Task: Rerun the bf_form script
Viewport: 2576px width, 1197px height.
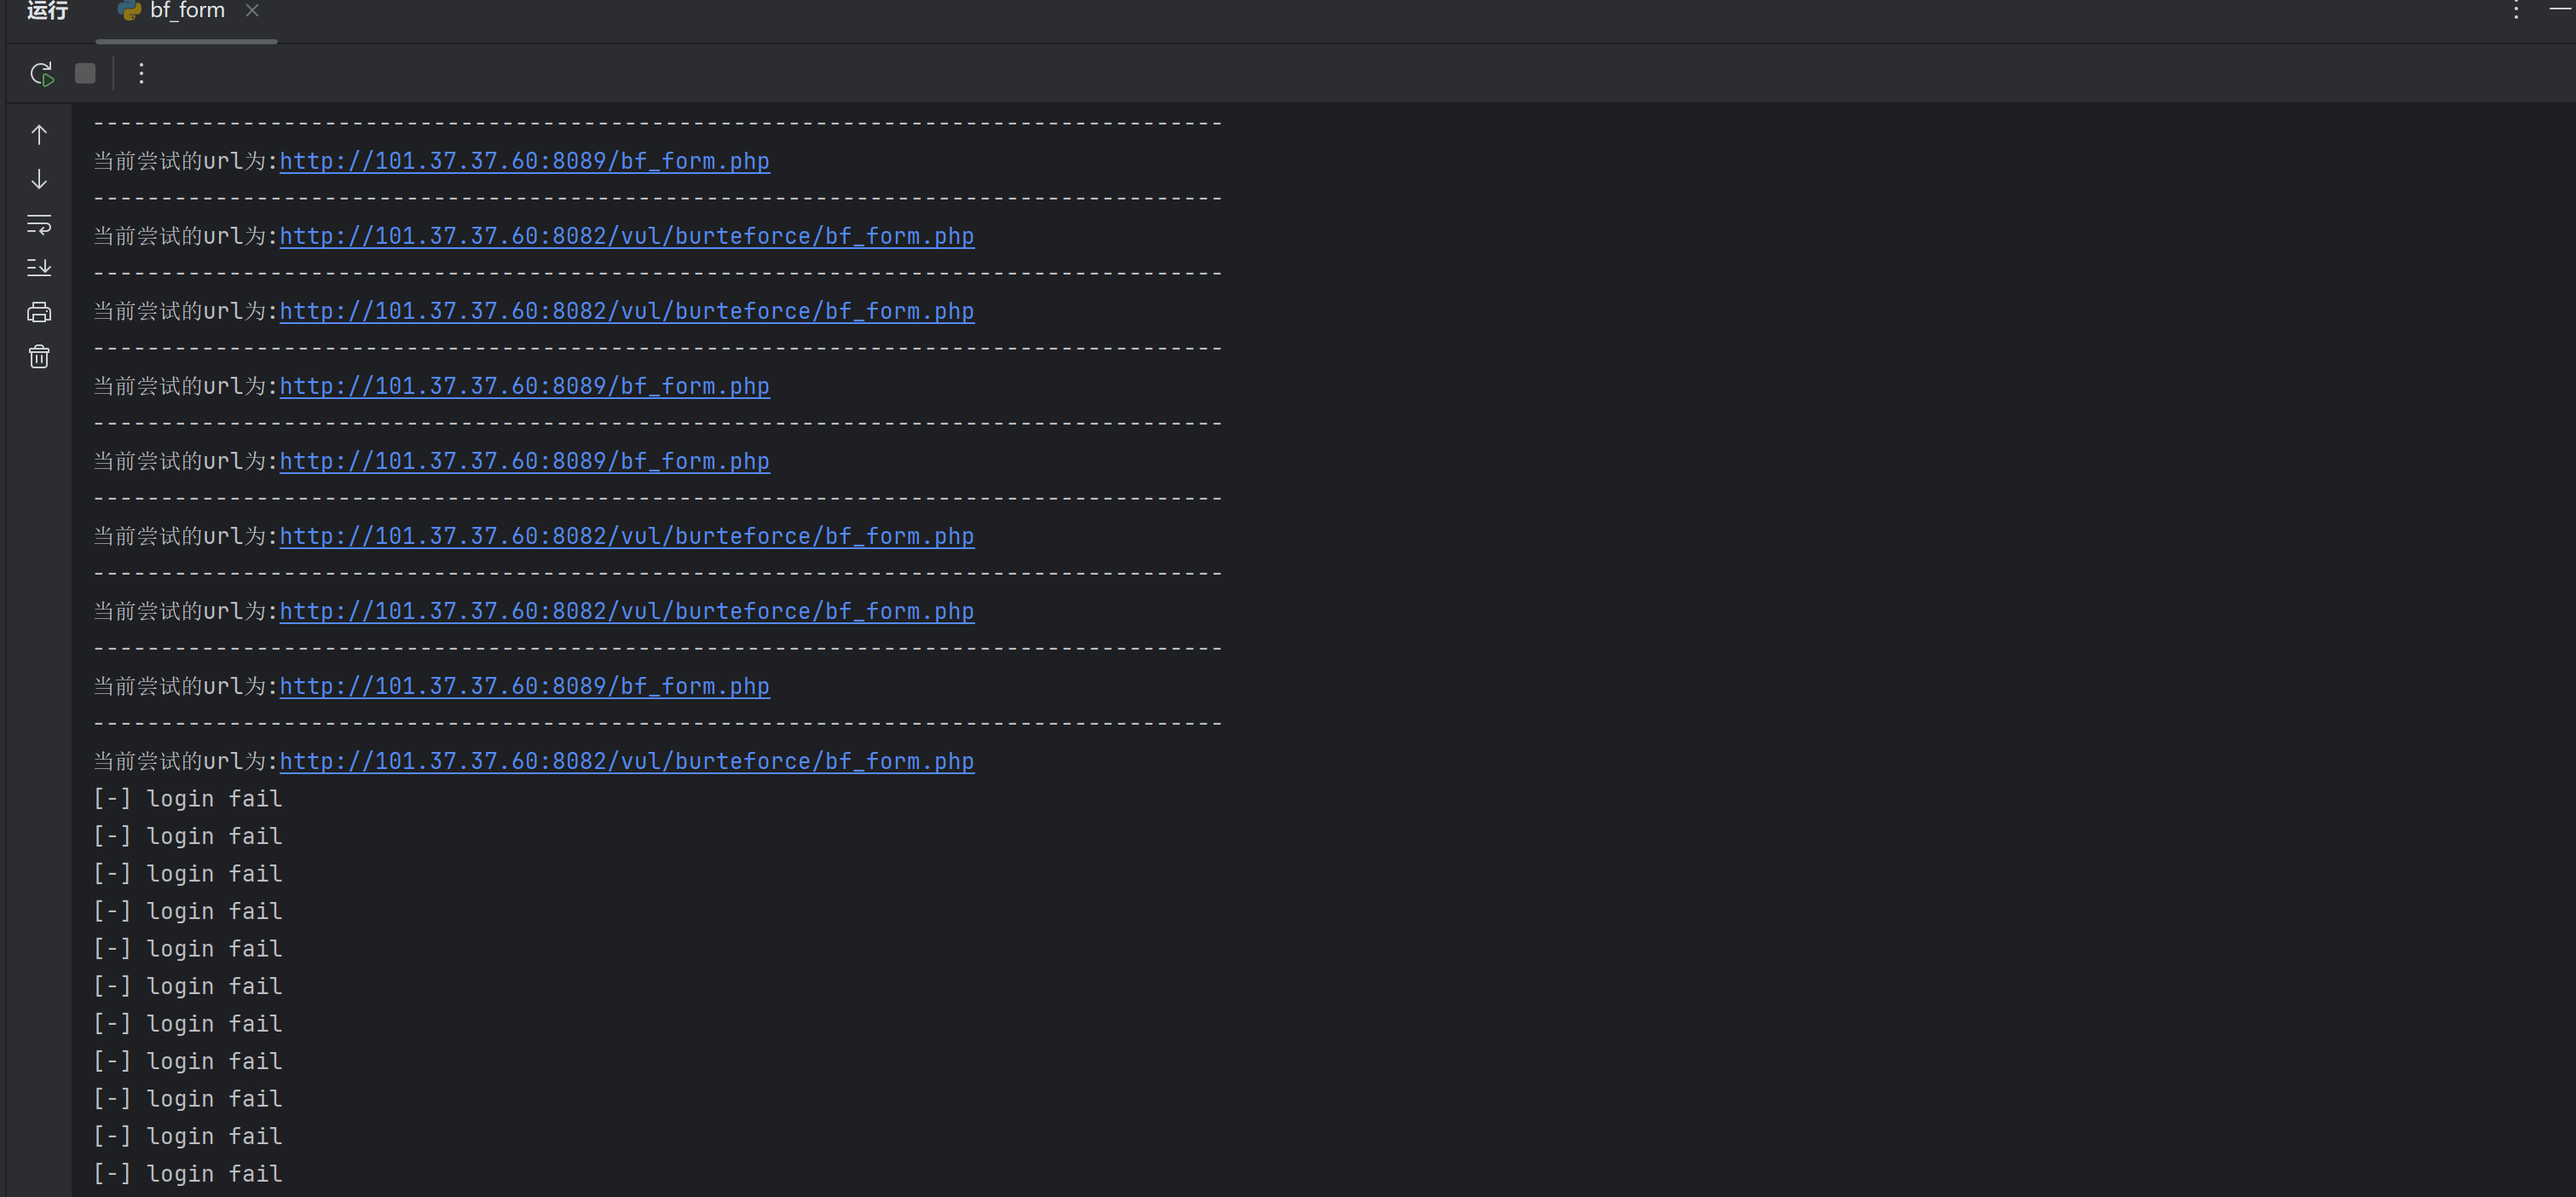Action: (x=41, y=74)
